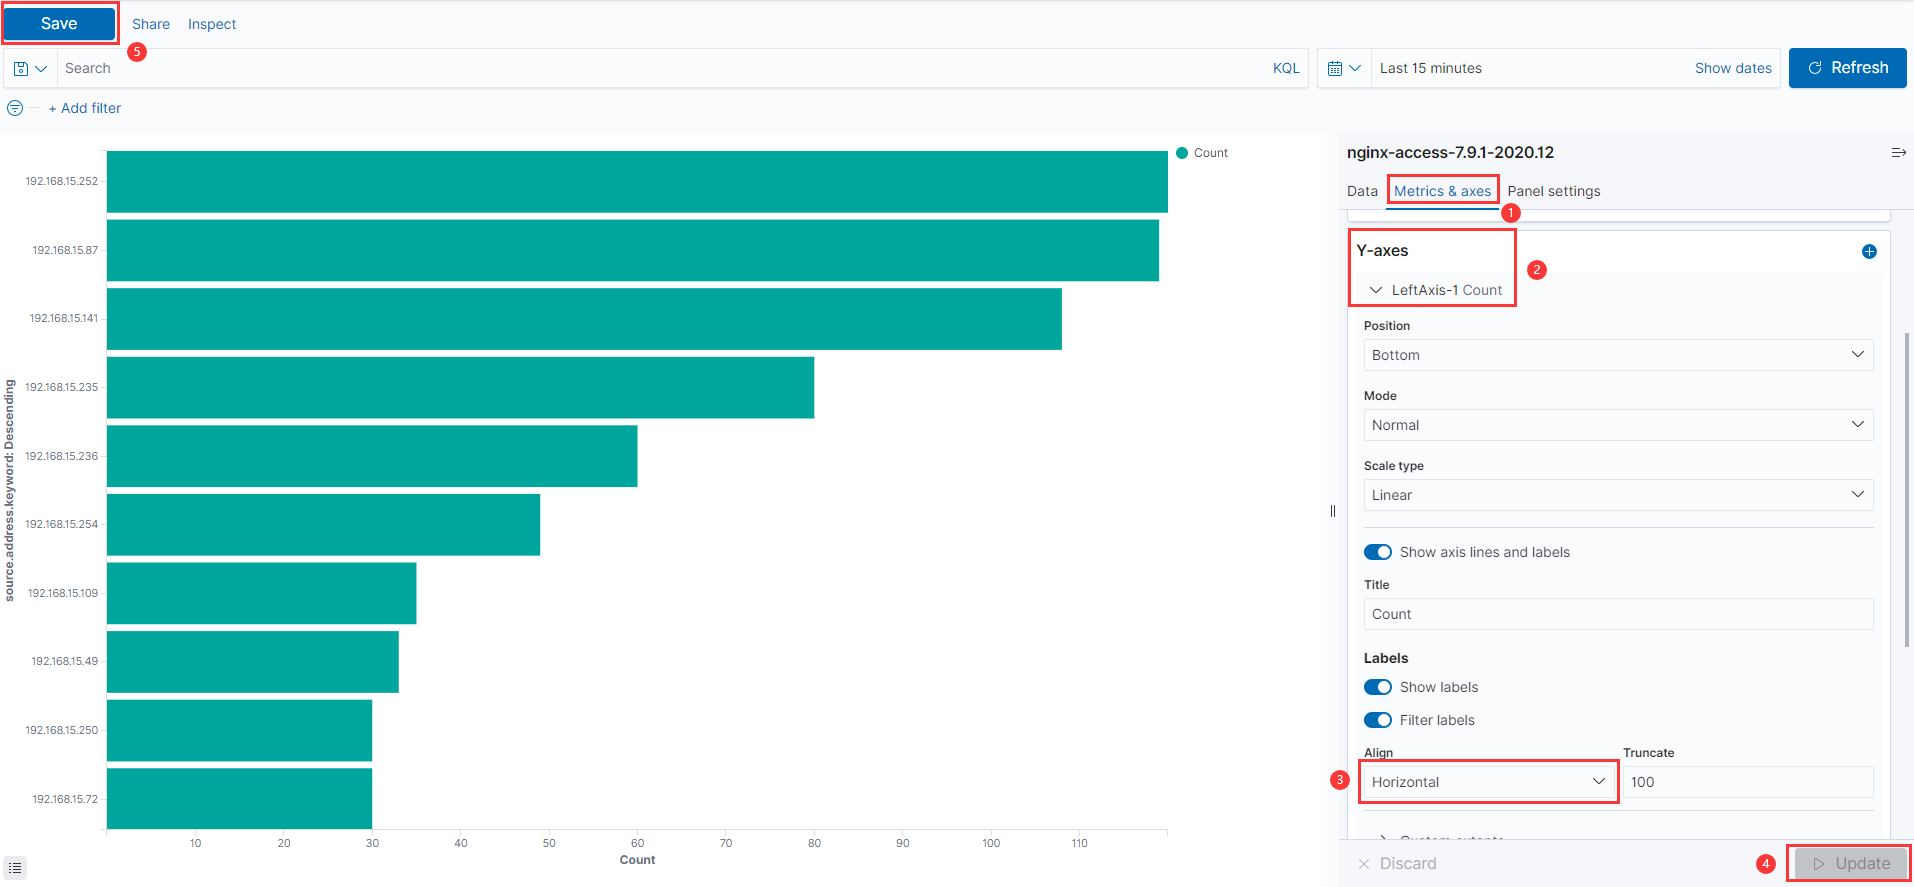Toggle the legend list icon at bottom left

(15, 868)
